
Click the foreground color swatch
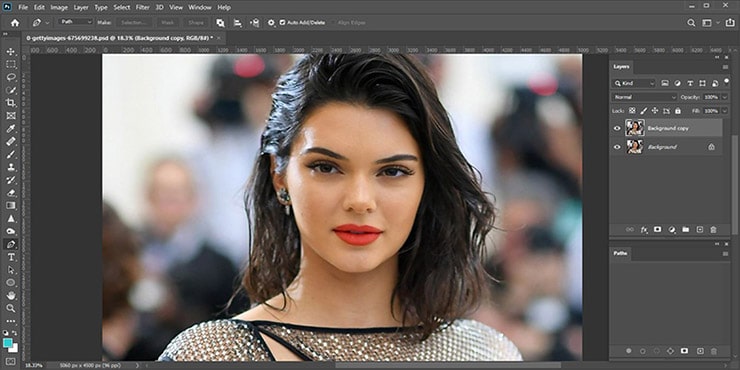pyautogui.click(x=8, y=343)
